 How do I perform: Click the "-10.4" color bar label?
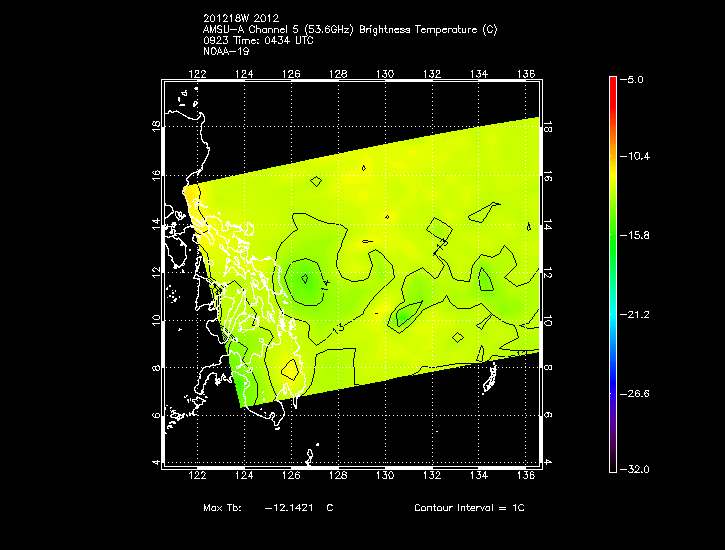tap(635, 156)
